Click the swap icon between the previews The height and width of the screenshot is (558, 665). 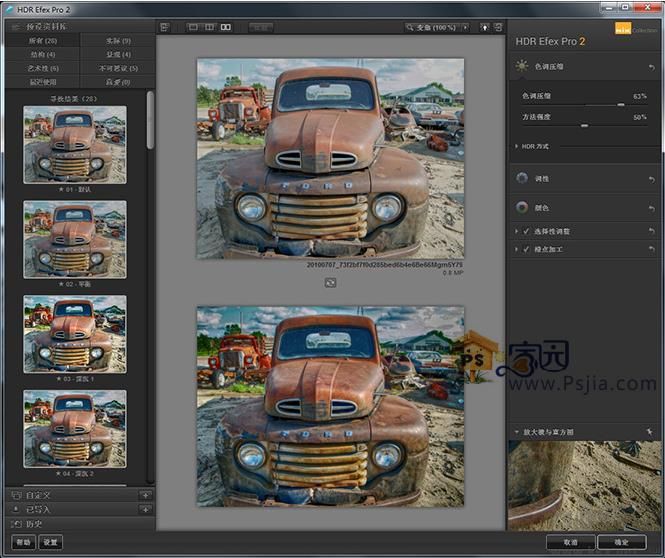coord(330,282)
